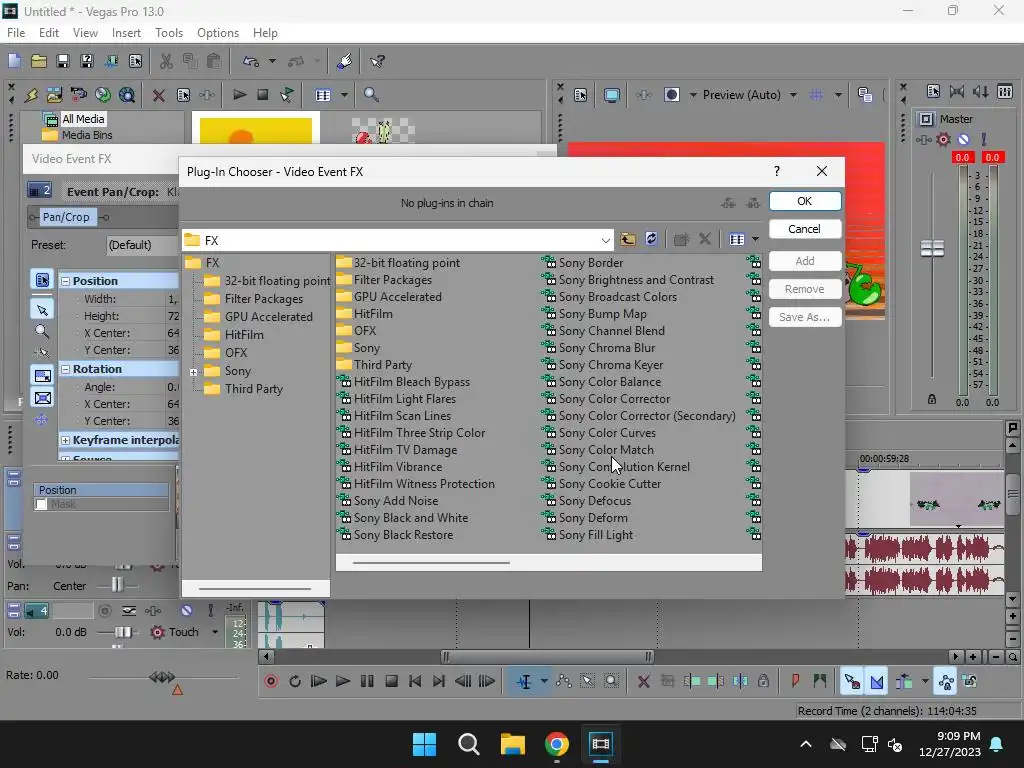Screen dimensions: 1024x768
Task: Click the Open folder icon in toolbar
Action: click(x=39, y=61)
